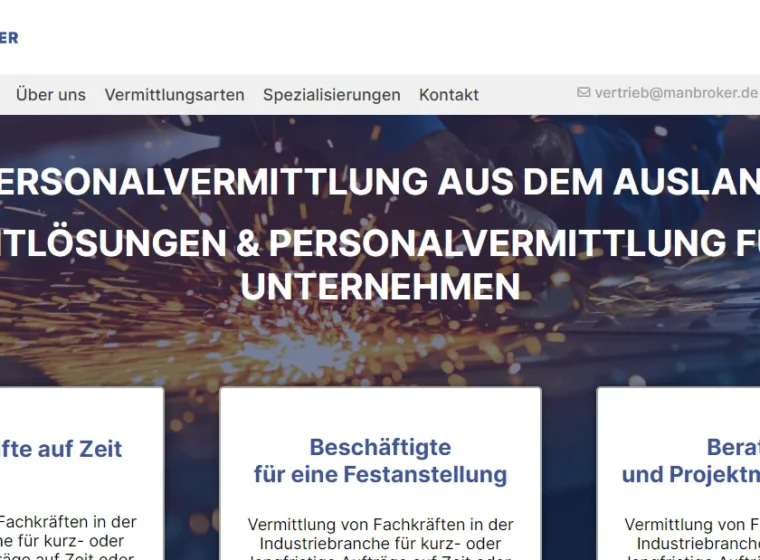760x560 pixels.
Task: Click the 'PERSONALVERMITTLUNG AUS DEM AUSLAND' hero headline
Action: pos(380,181)
